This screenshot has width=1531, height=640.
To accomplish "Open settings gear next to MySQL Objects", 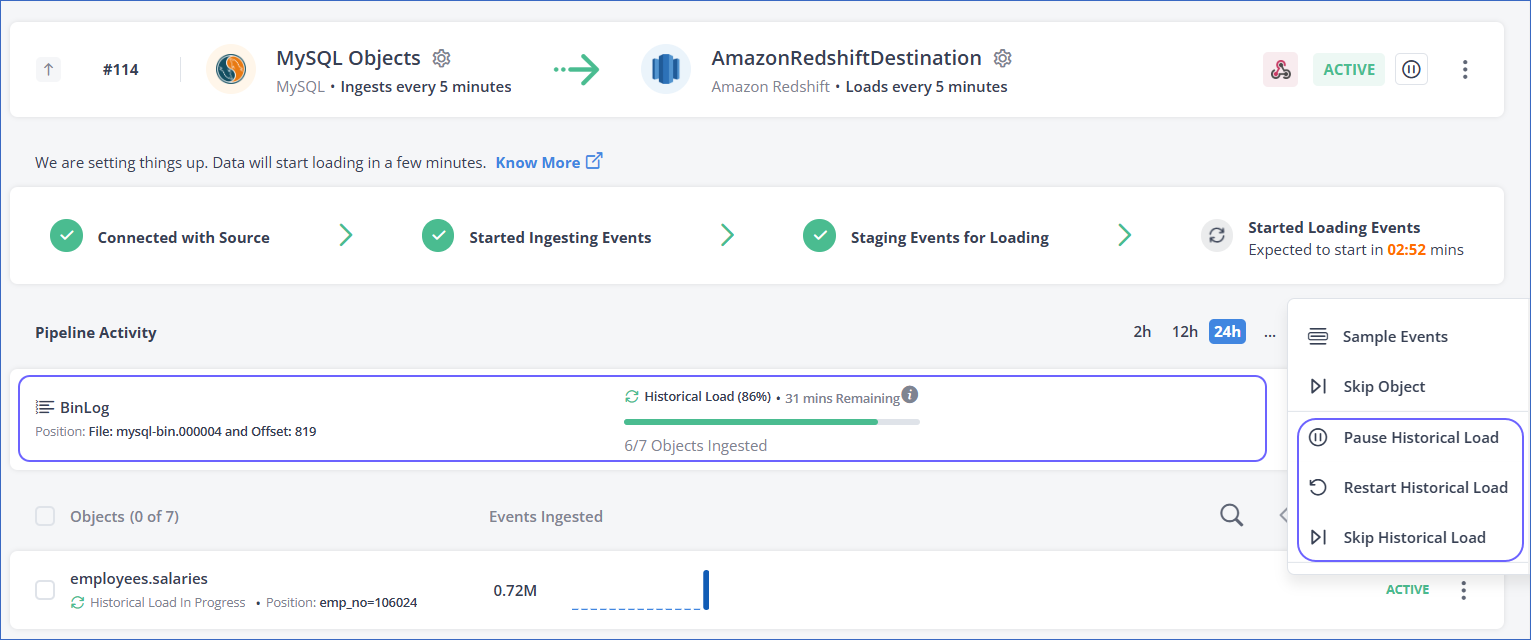I will click(441, 58).
